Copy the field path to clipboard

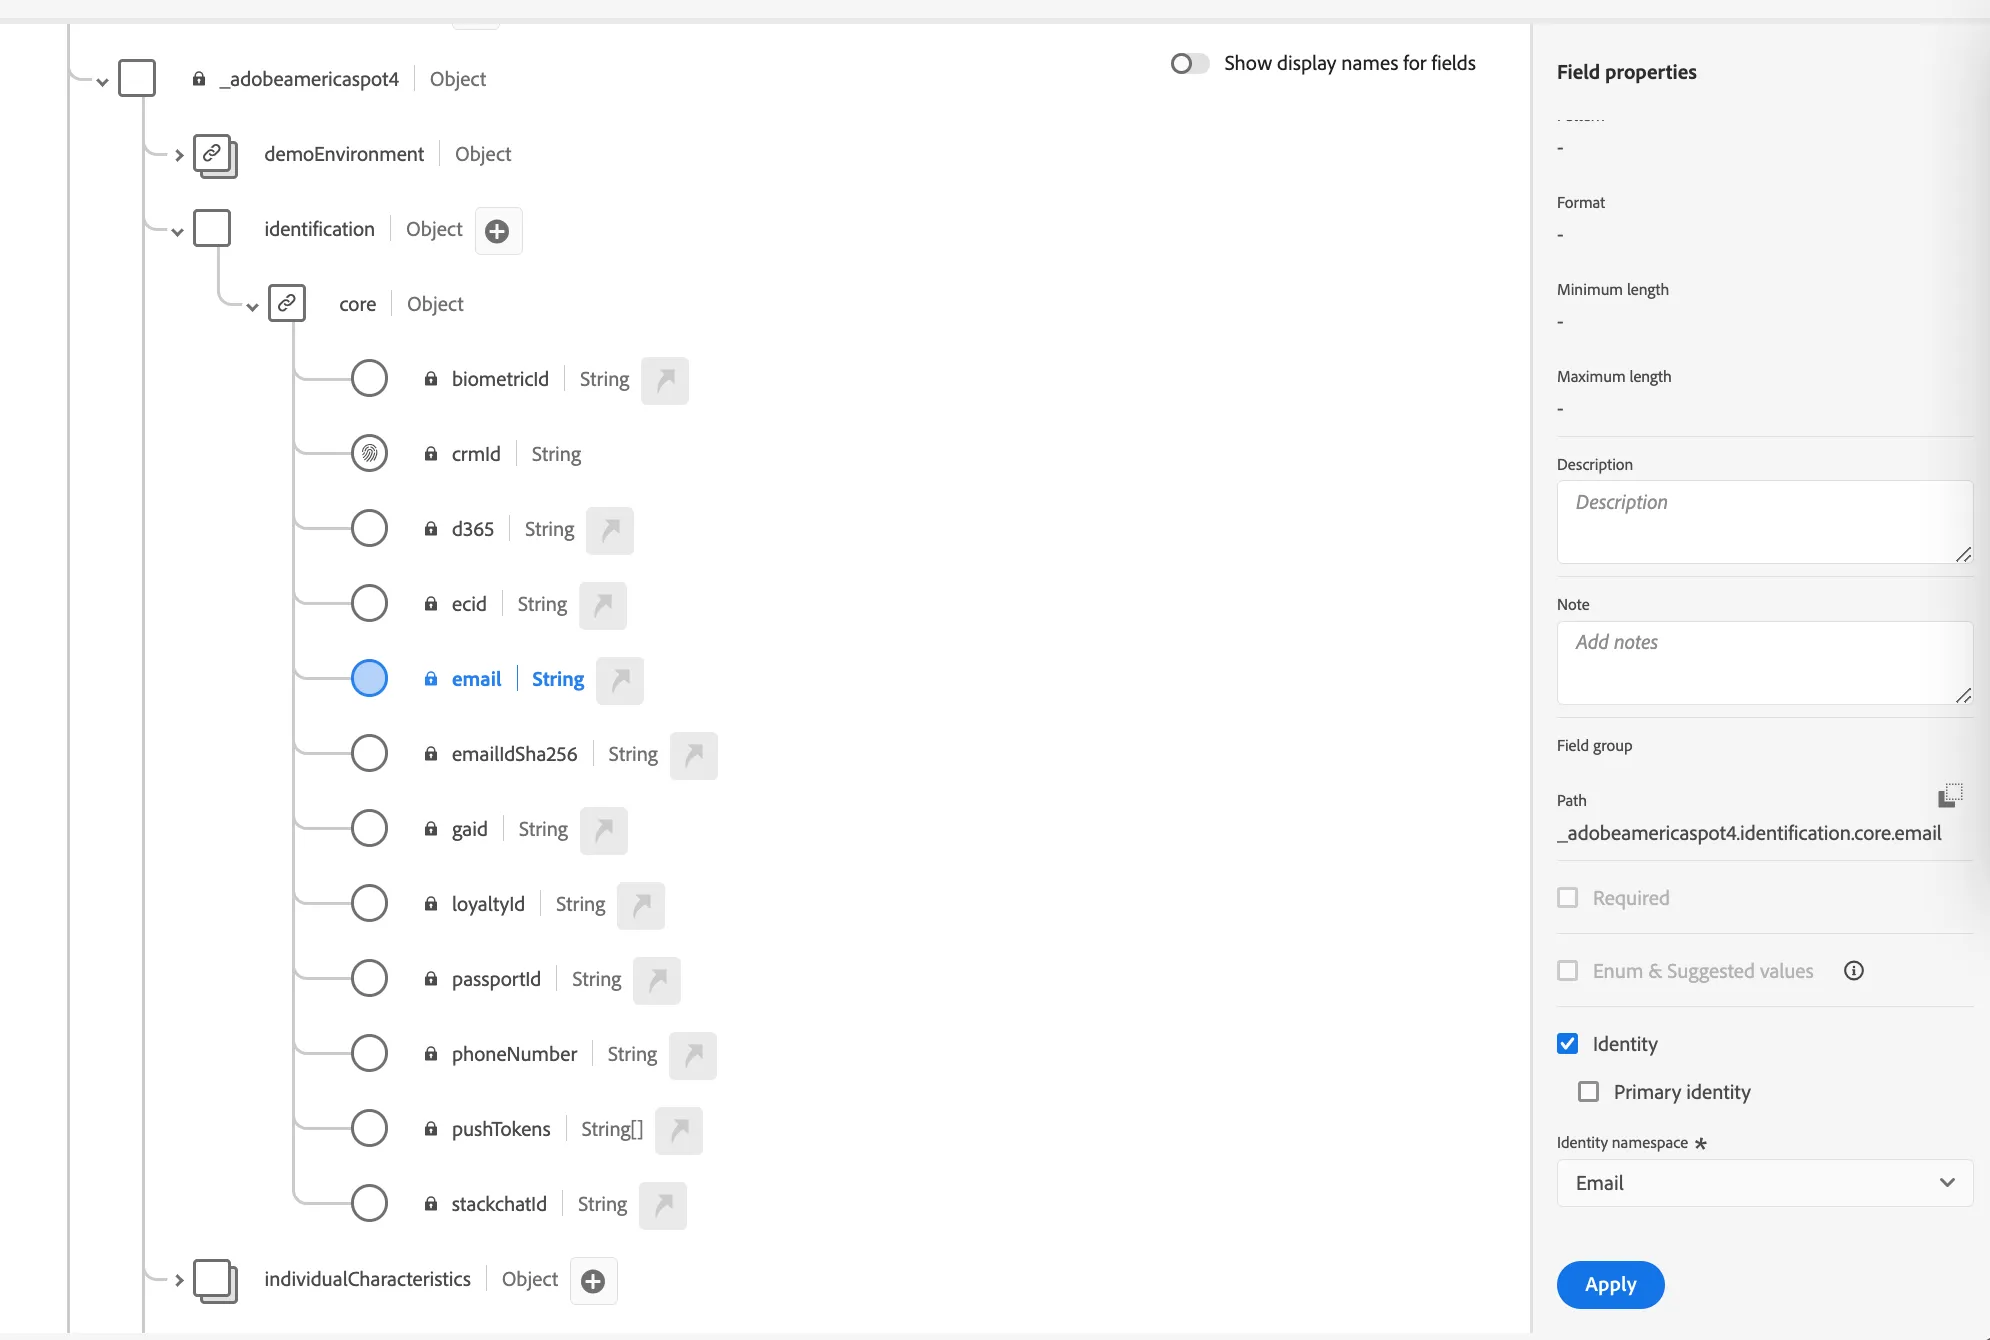point(1950,796)
